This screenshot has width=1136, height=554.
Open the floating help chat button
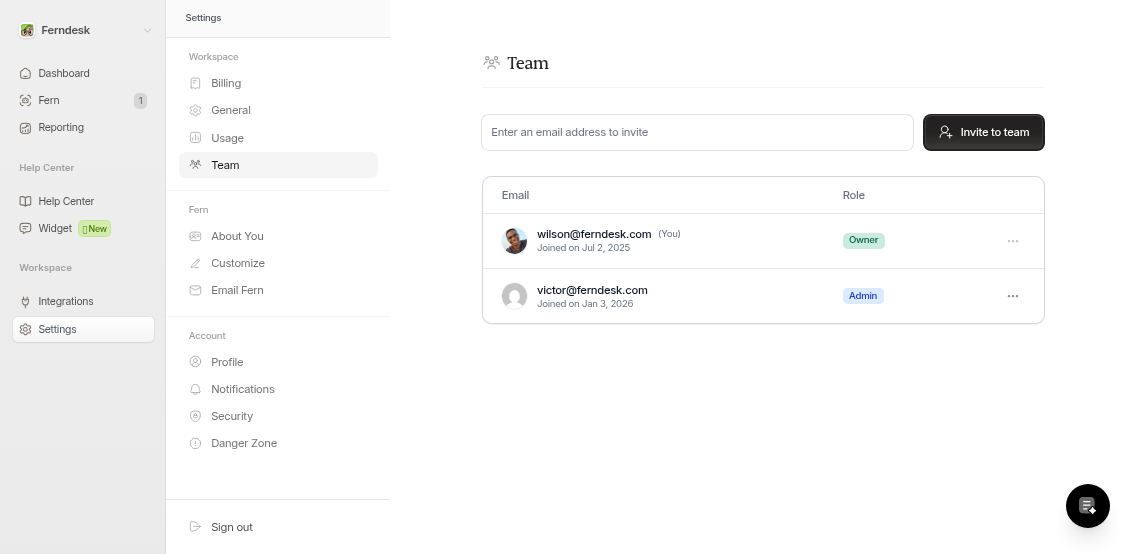coord(1087,506)
